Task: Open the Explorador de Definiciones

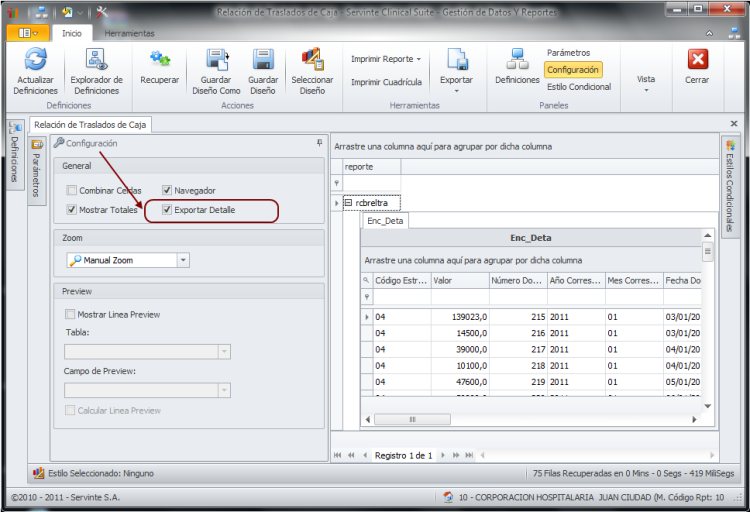Action: coord(96,60)
